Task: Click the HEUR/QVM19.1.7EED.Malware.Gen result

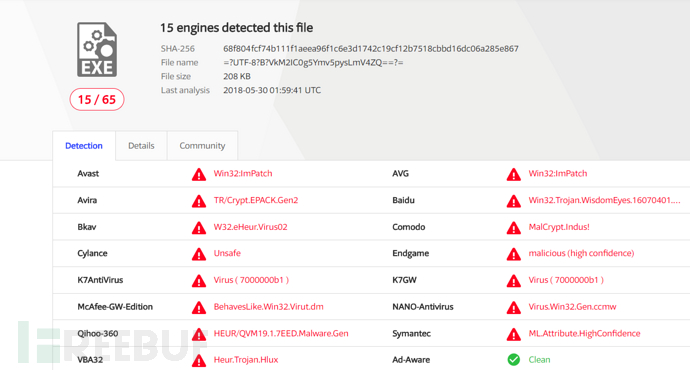Action: (x=281, y=333)
